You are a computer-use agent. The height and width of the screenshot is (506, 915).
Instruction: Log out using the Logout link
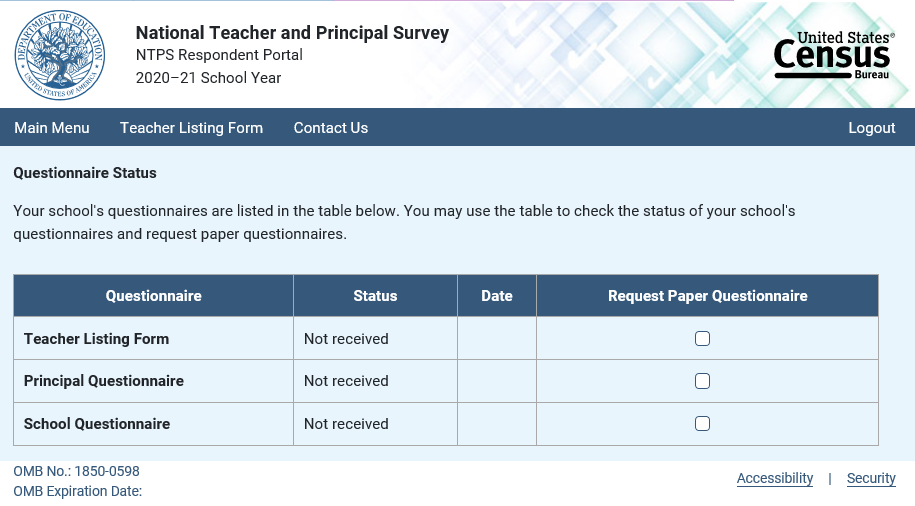872,128
